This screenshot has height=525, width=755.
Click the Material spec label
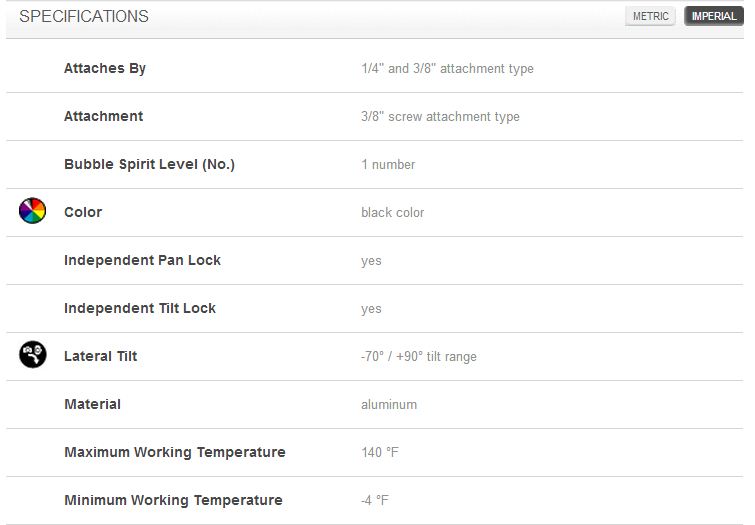(x=92, y=404)
